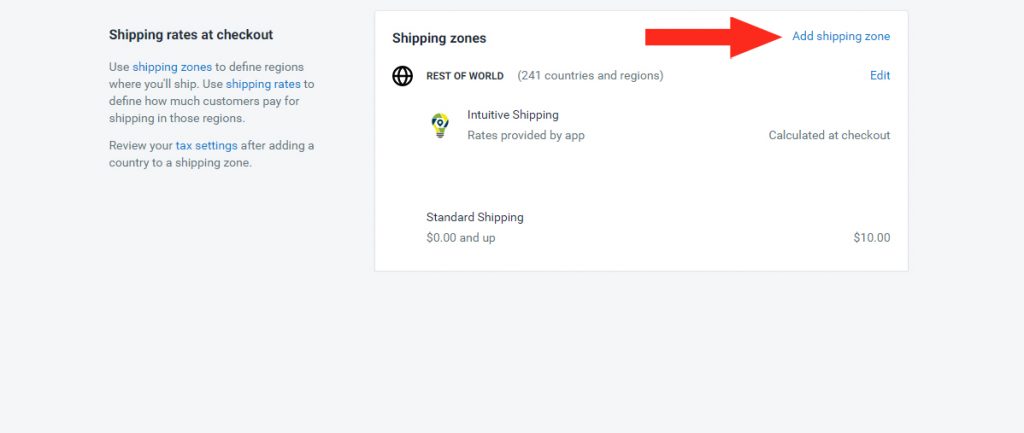
Task: Click the globe icon for Rest of World
Action: 402,76
